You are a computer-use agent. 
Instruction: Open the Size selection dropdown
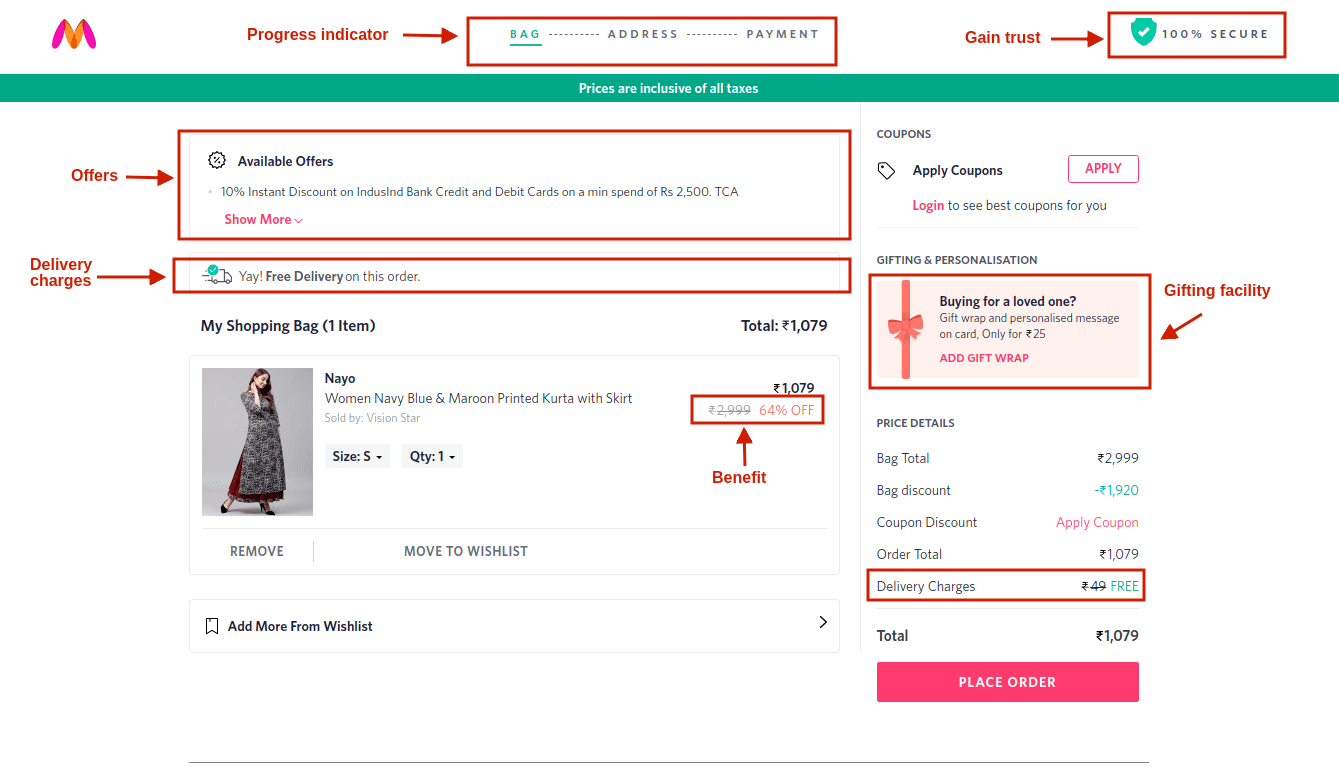356,455
